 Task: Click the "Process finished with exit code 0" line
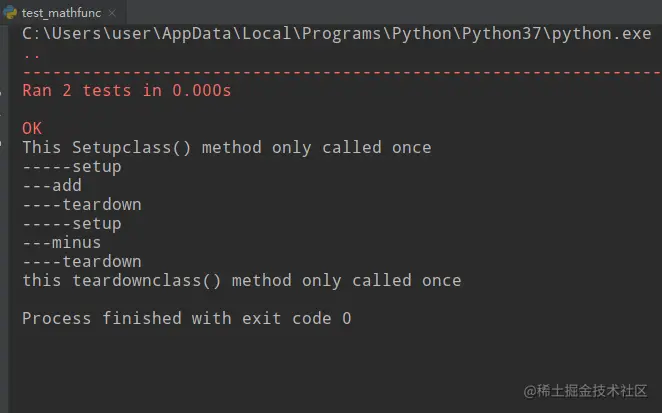coord(186,318)
